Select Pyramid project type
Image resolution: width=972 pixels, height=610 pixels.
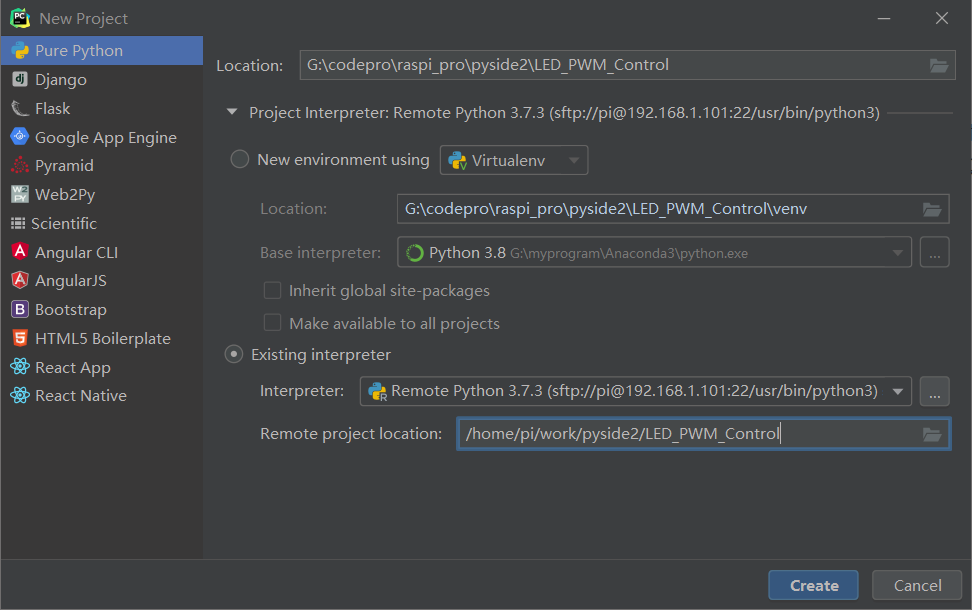[102, 166]
